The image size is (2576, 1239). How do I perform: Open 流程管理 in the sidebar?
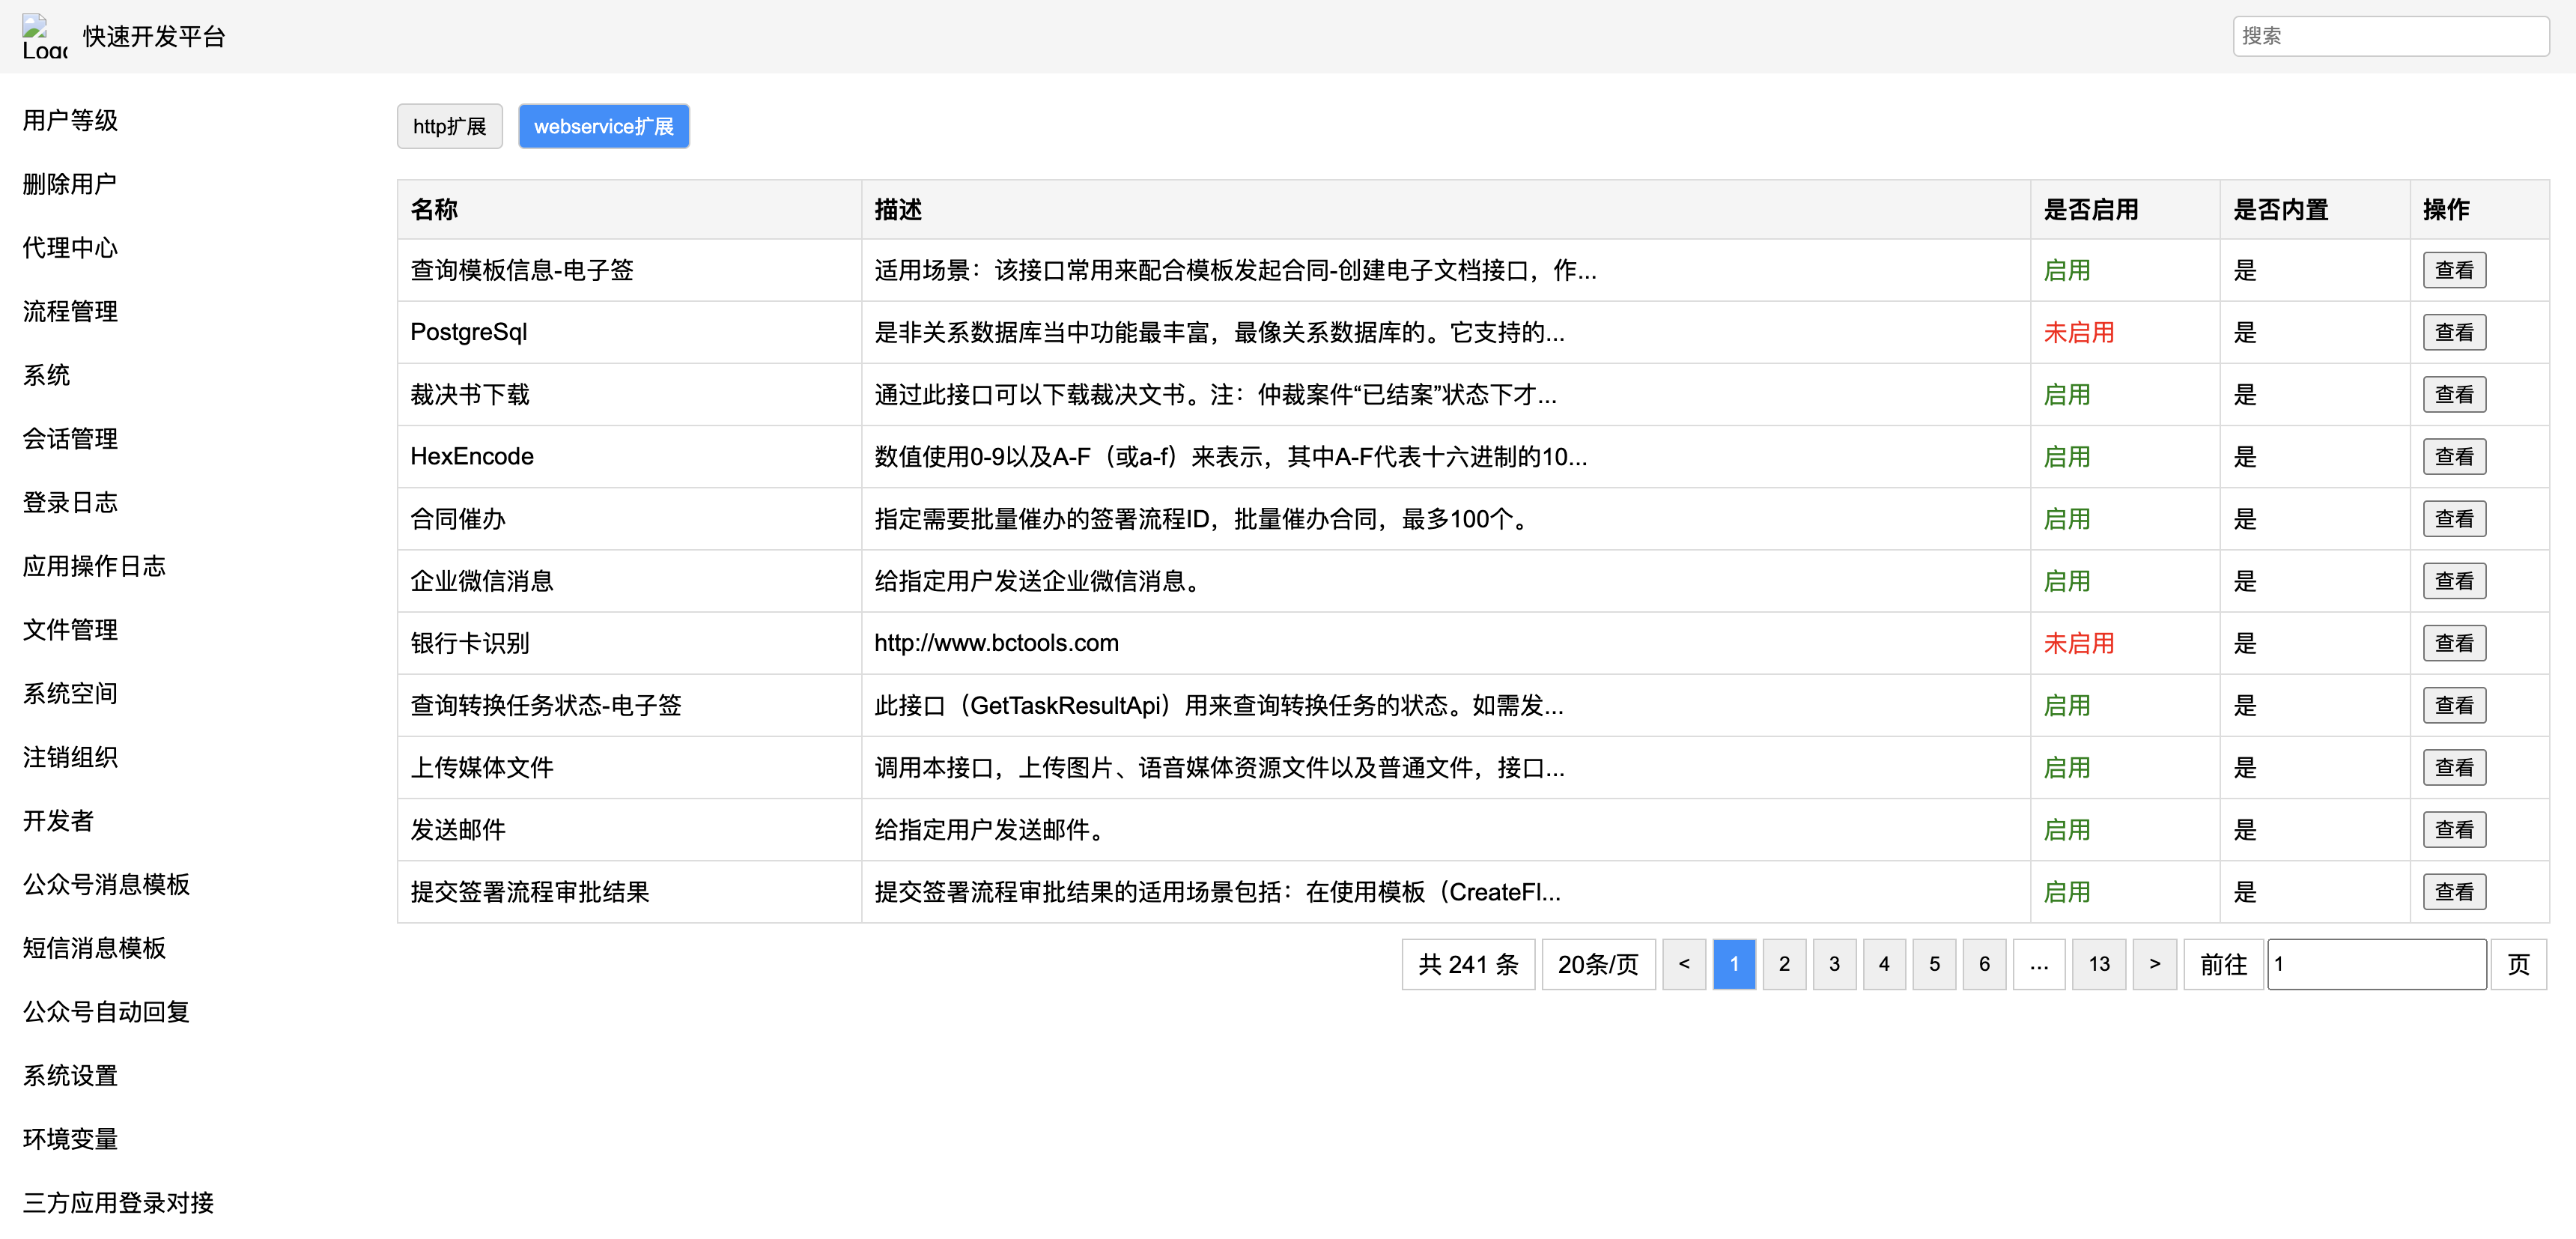[x=70, y=311]
